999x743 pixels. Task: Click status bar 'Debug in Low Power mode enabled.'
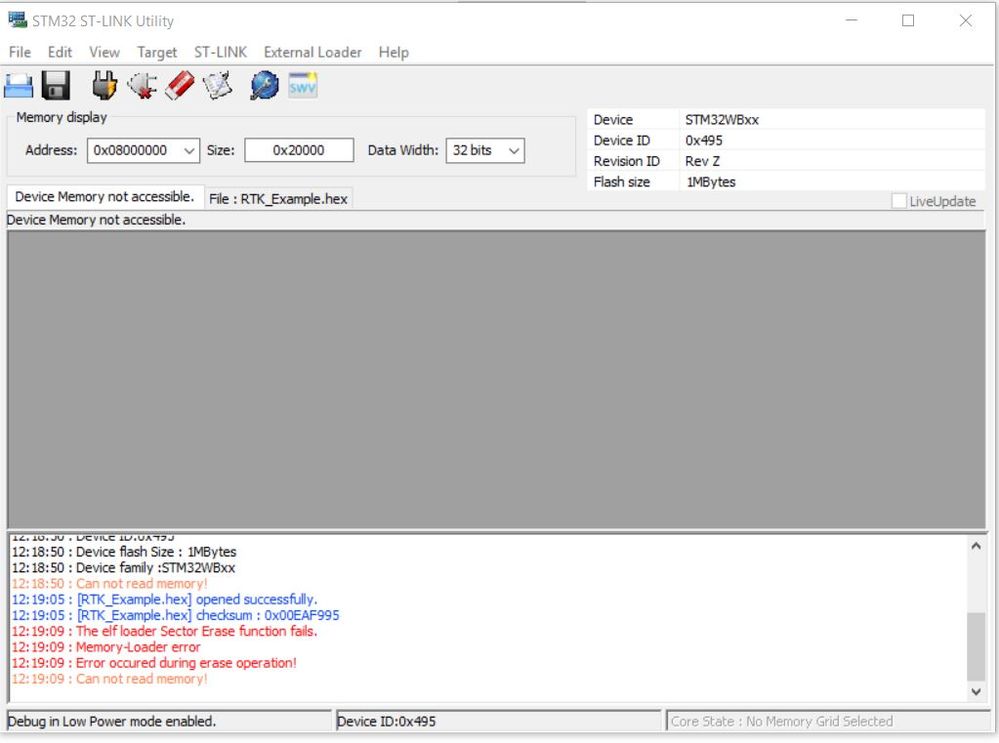(169, 721)
